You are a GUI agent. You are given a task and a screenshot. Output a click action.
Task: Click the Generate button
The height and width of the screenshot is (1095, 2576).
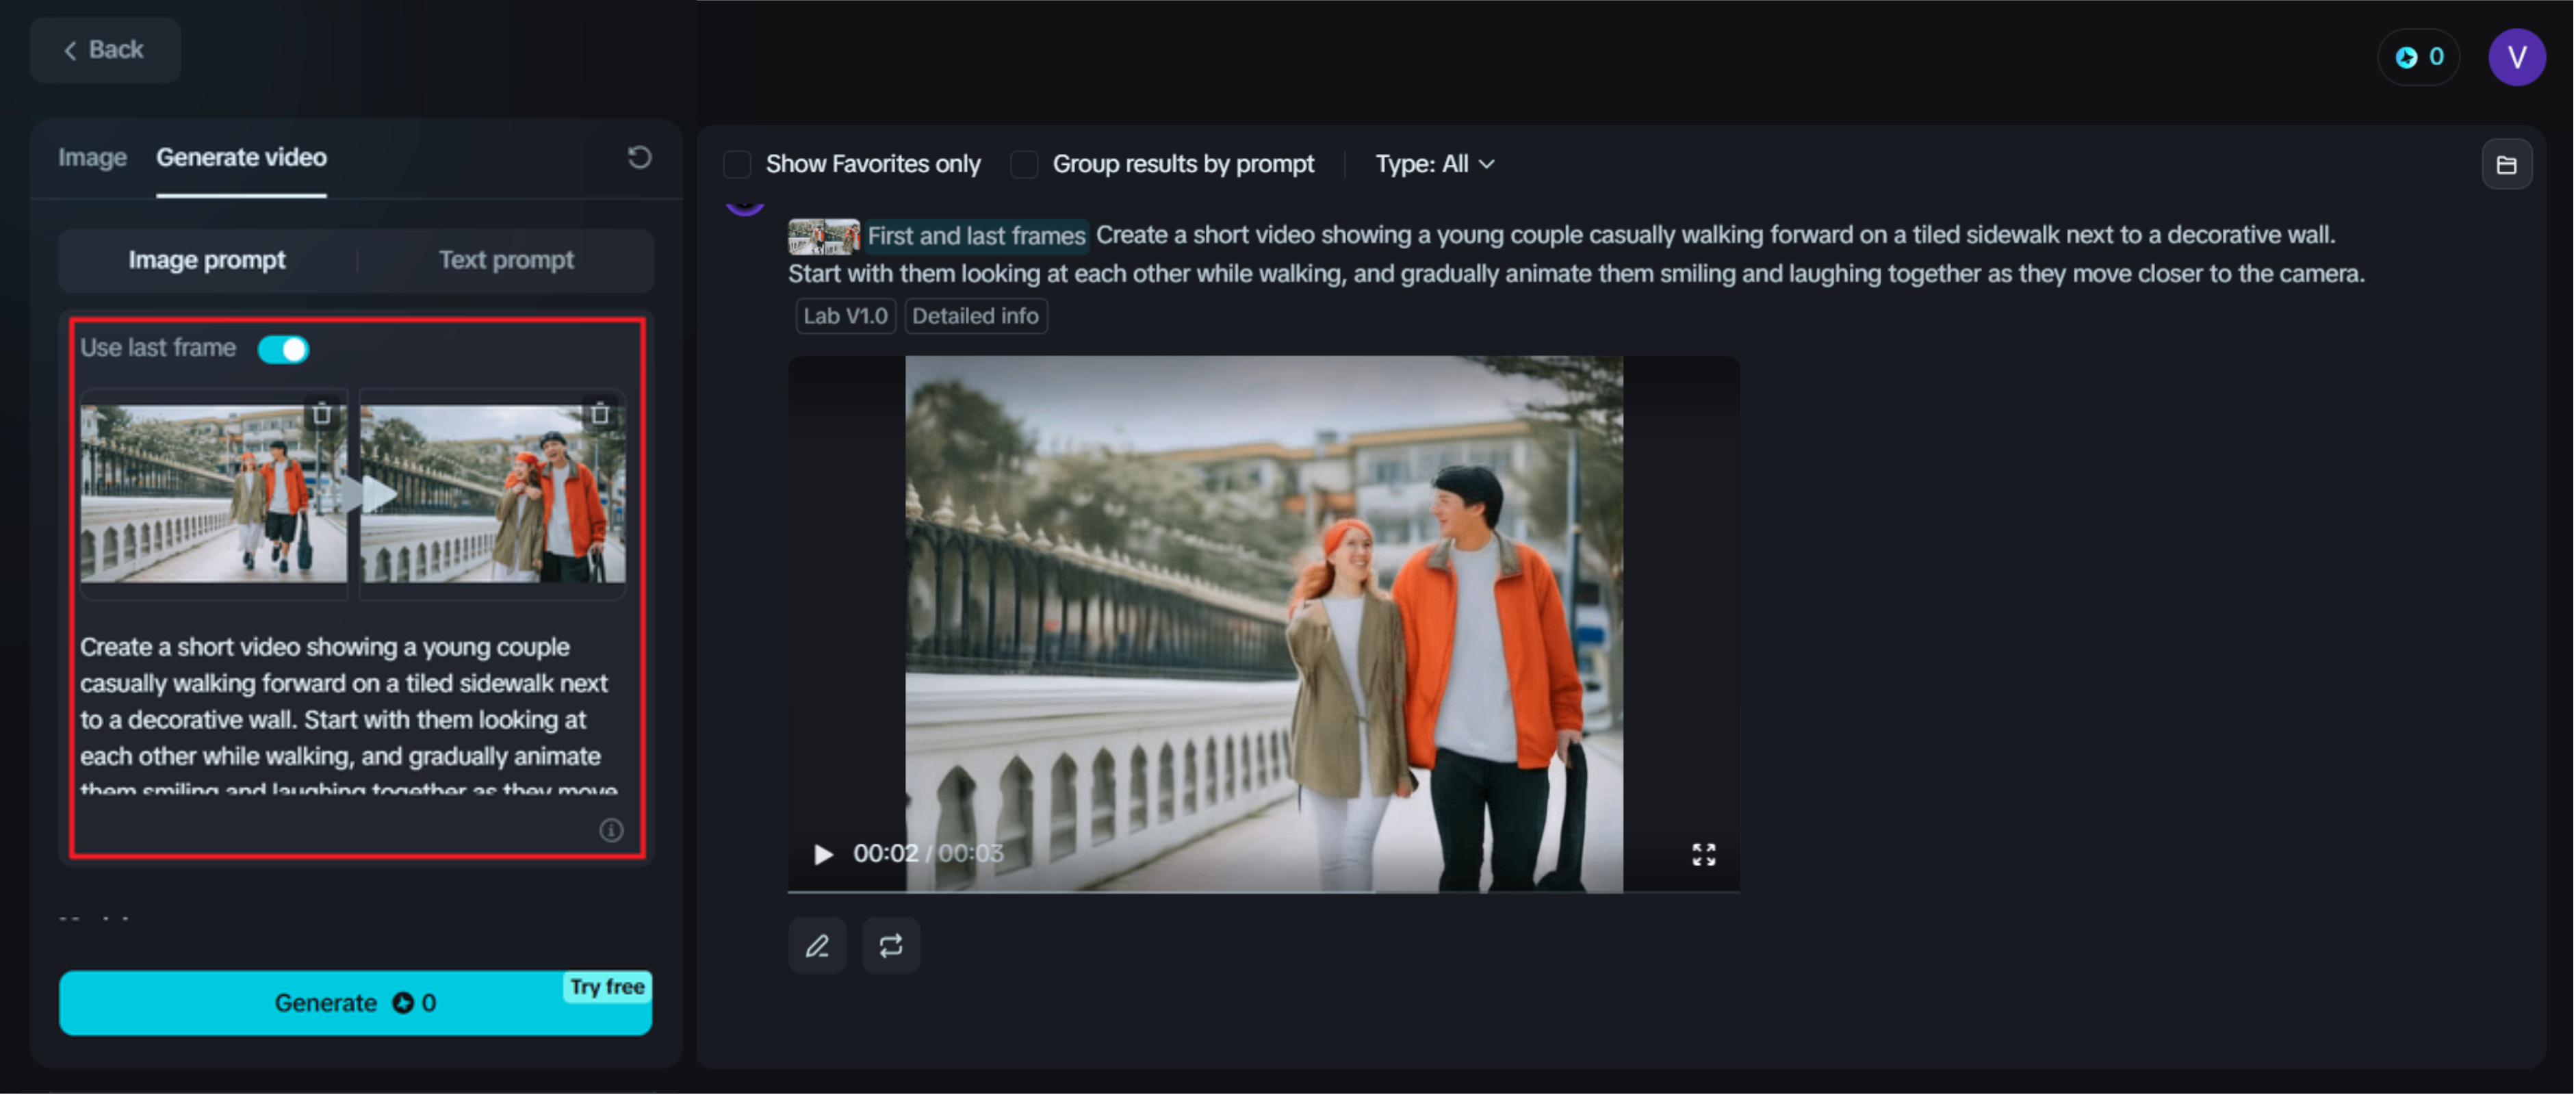354,1003
